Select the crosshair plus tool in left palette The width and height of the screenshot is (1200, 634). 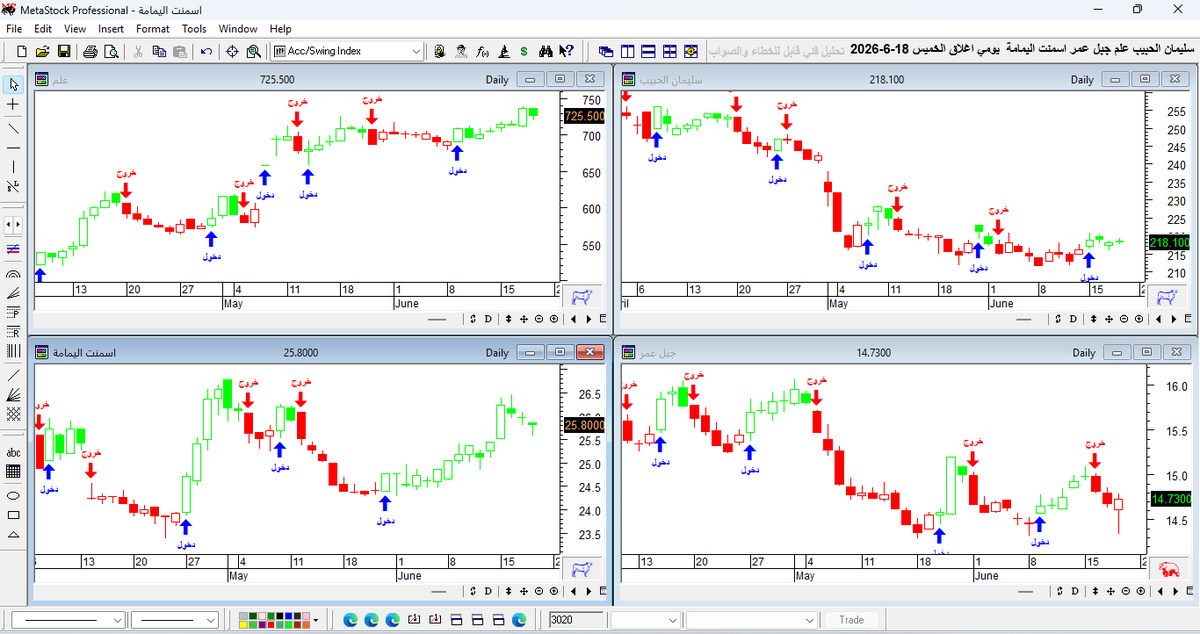point(13,104)
